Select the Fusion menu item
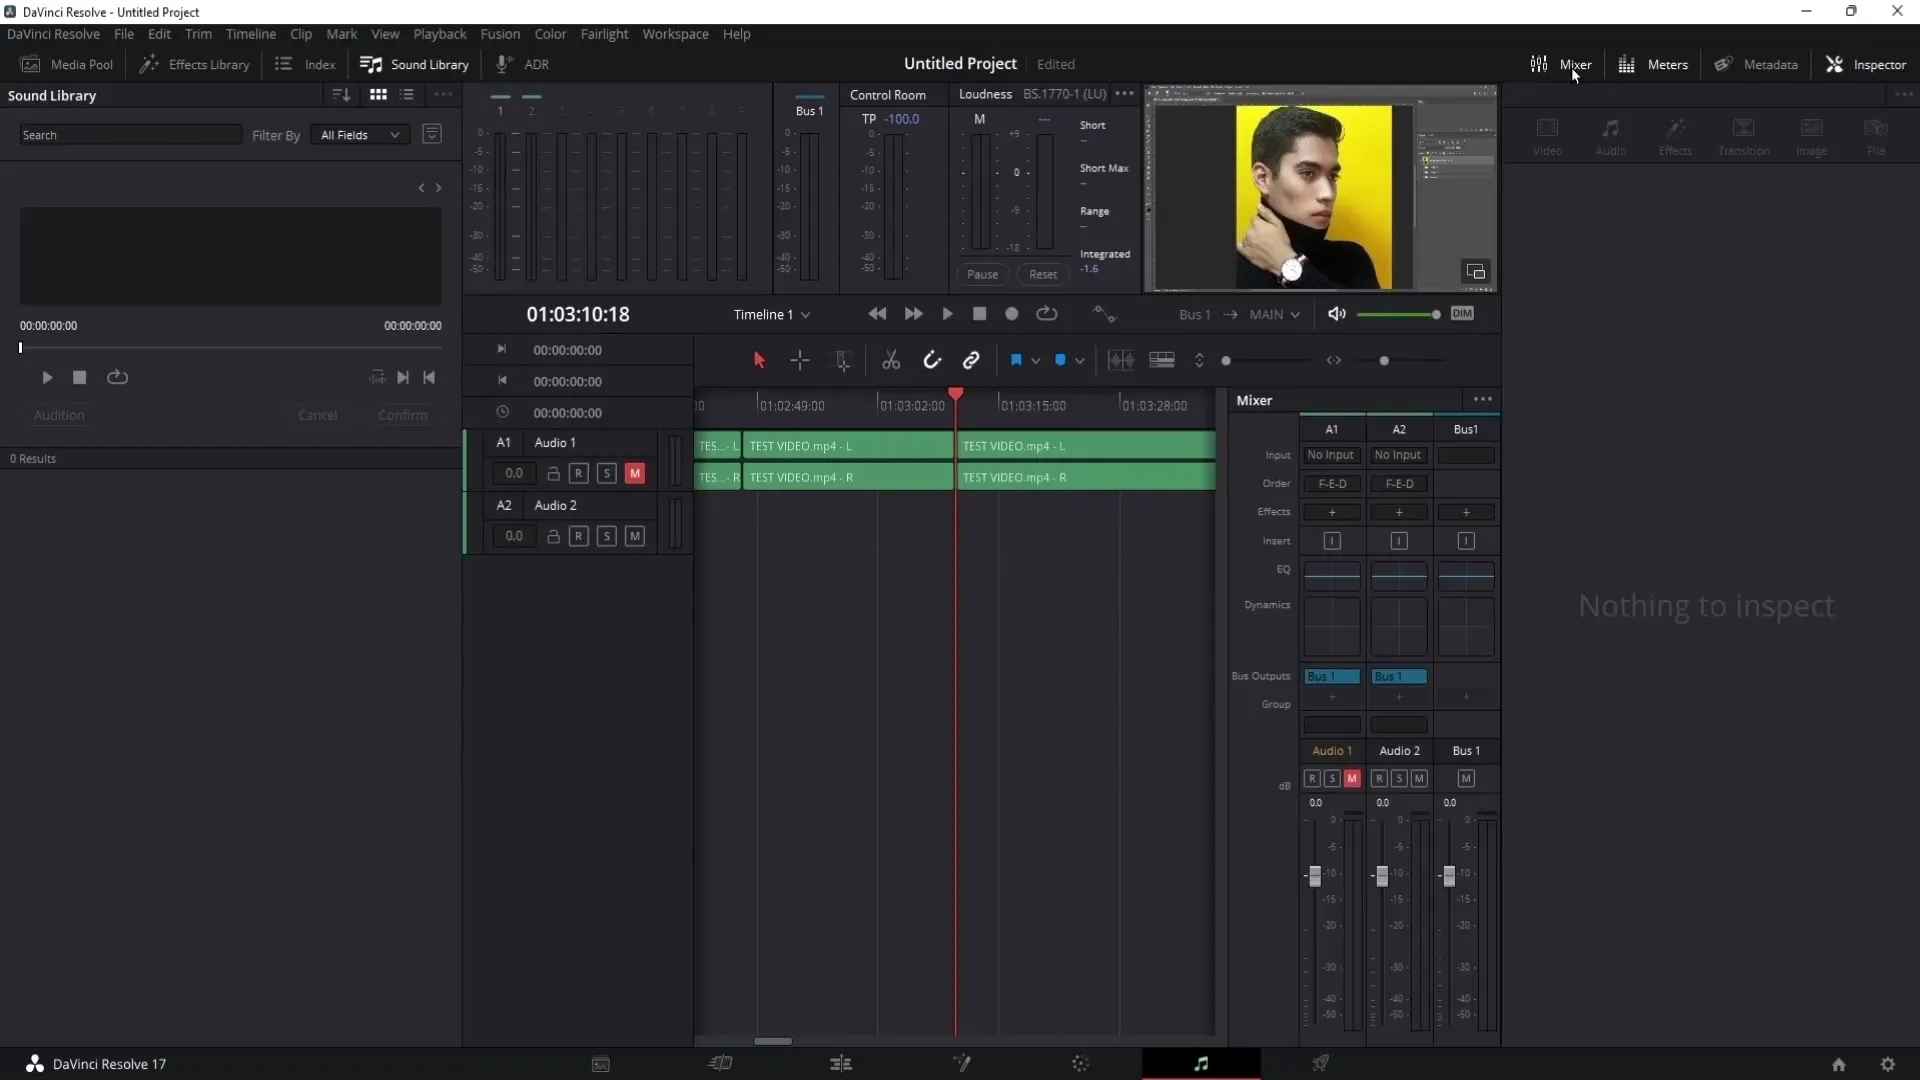This screenshot has width=1920, height=1080. [x=500, y=34]
